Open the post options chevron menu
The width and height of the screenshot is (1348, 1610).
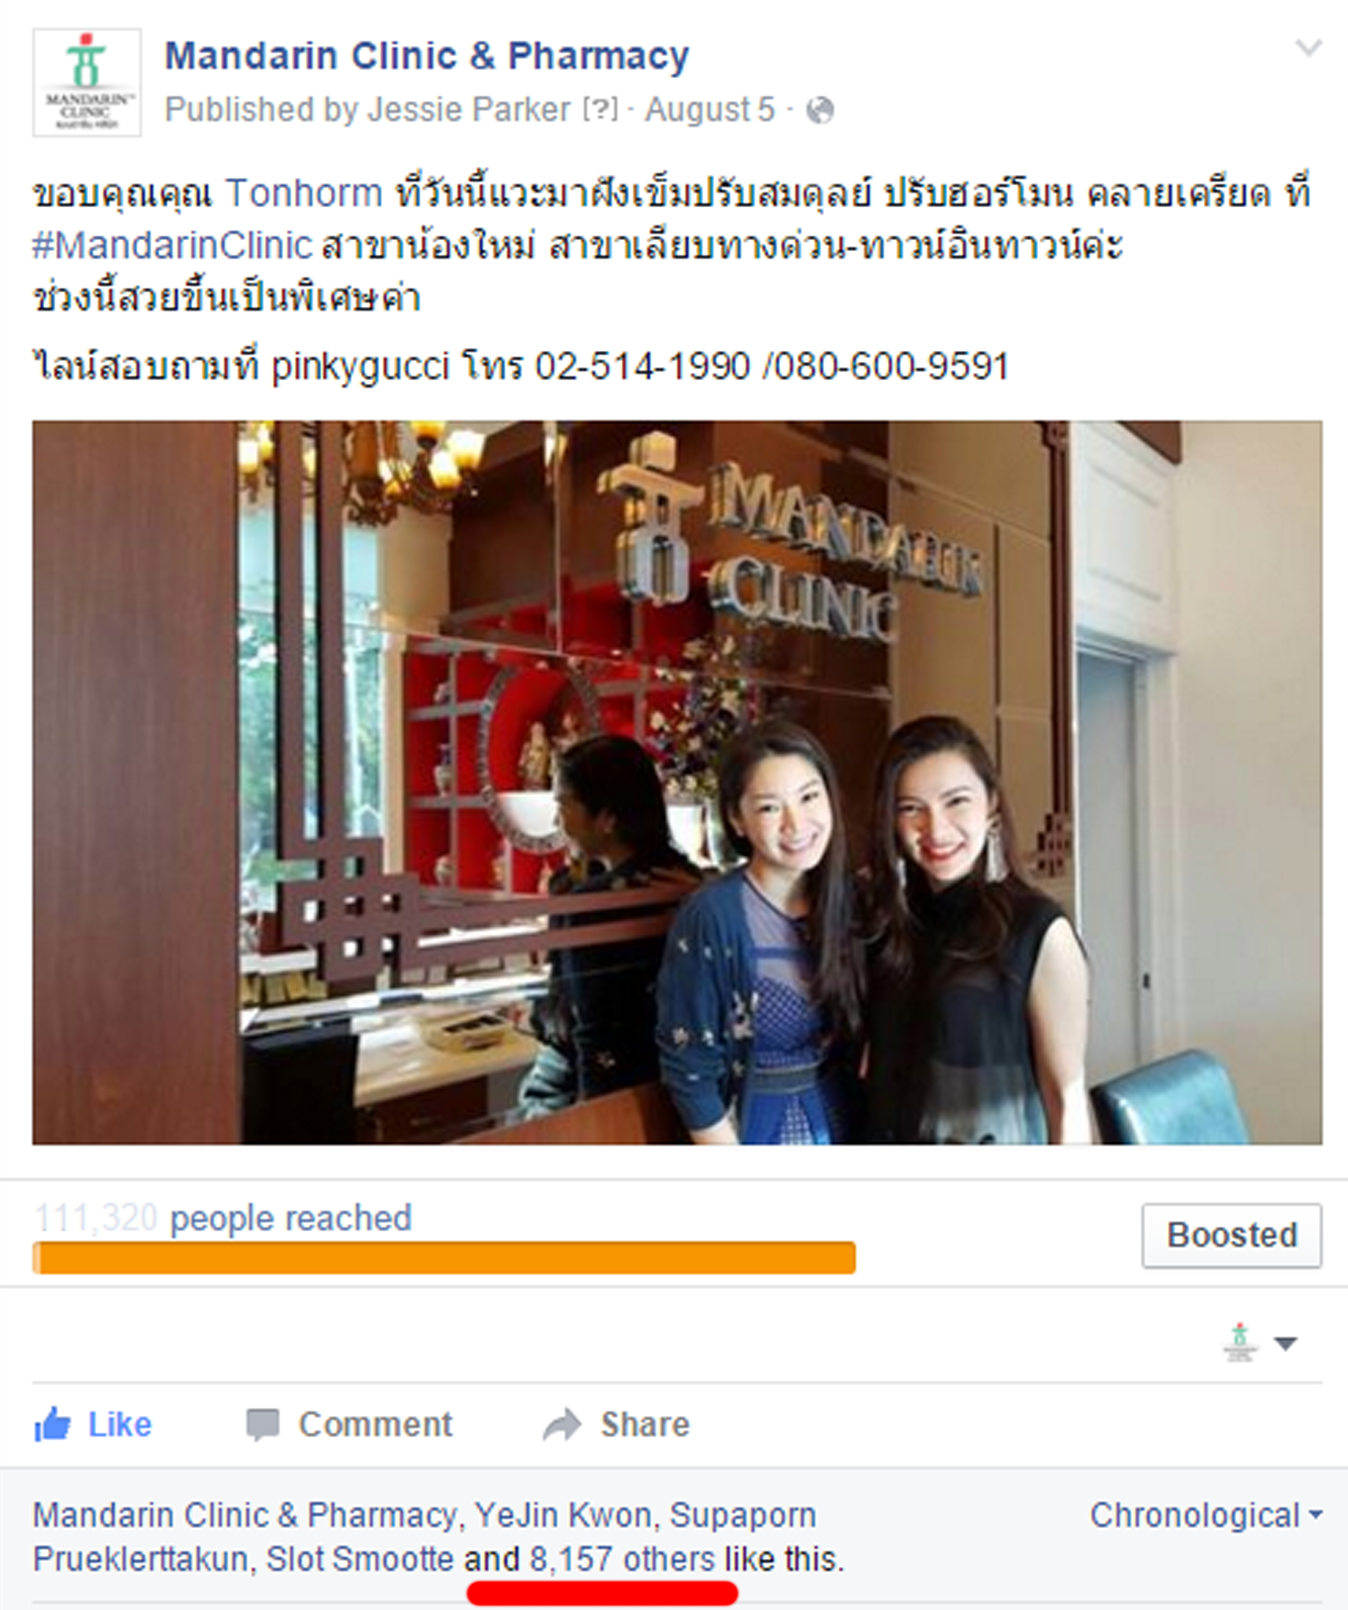coord(1309,48)
